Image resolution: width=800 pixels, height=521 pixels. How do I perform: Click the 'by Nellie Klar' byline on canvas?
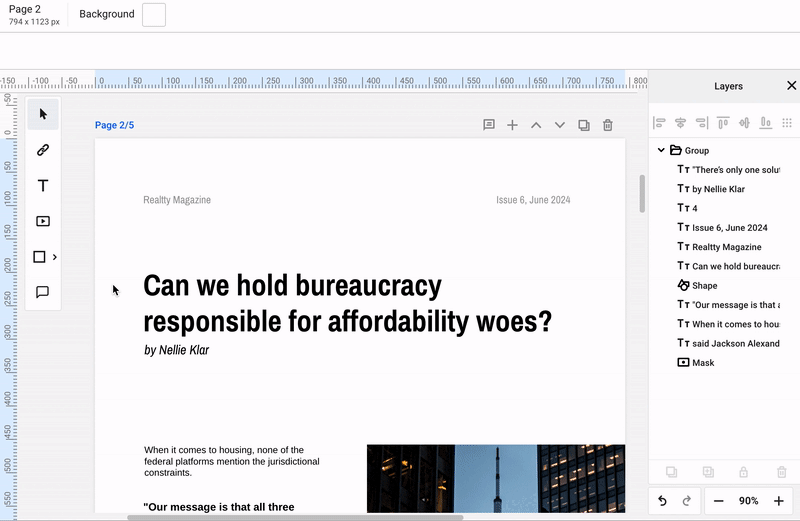coord(177,350)
